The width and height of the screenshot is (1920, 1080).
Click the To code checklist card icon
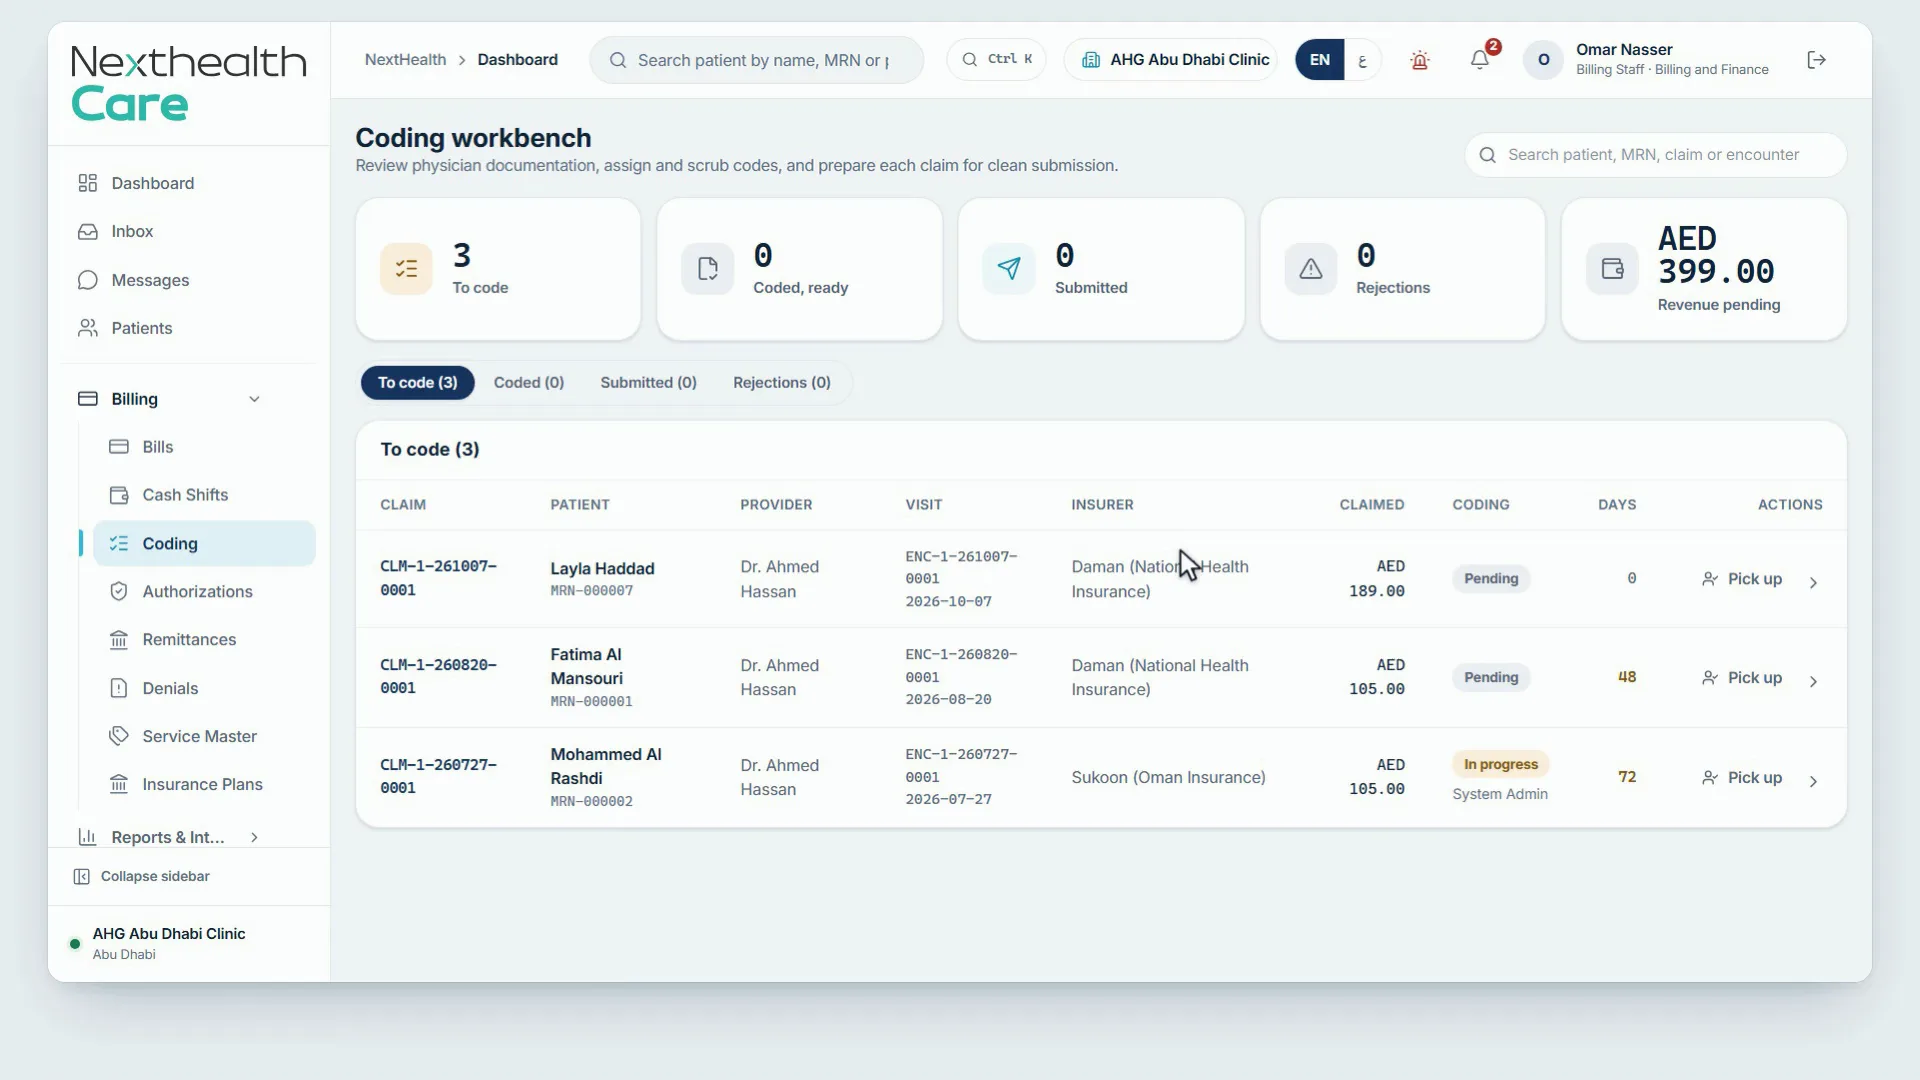[x=406, y=269]
